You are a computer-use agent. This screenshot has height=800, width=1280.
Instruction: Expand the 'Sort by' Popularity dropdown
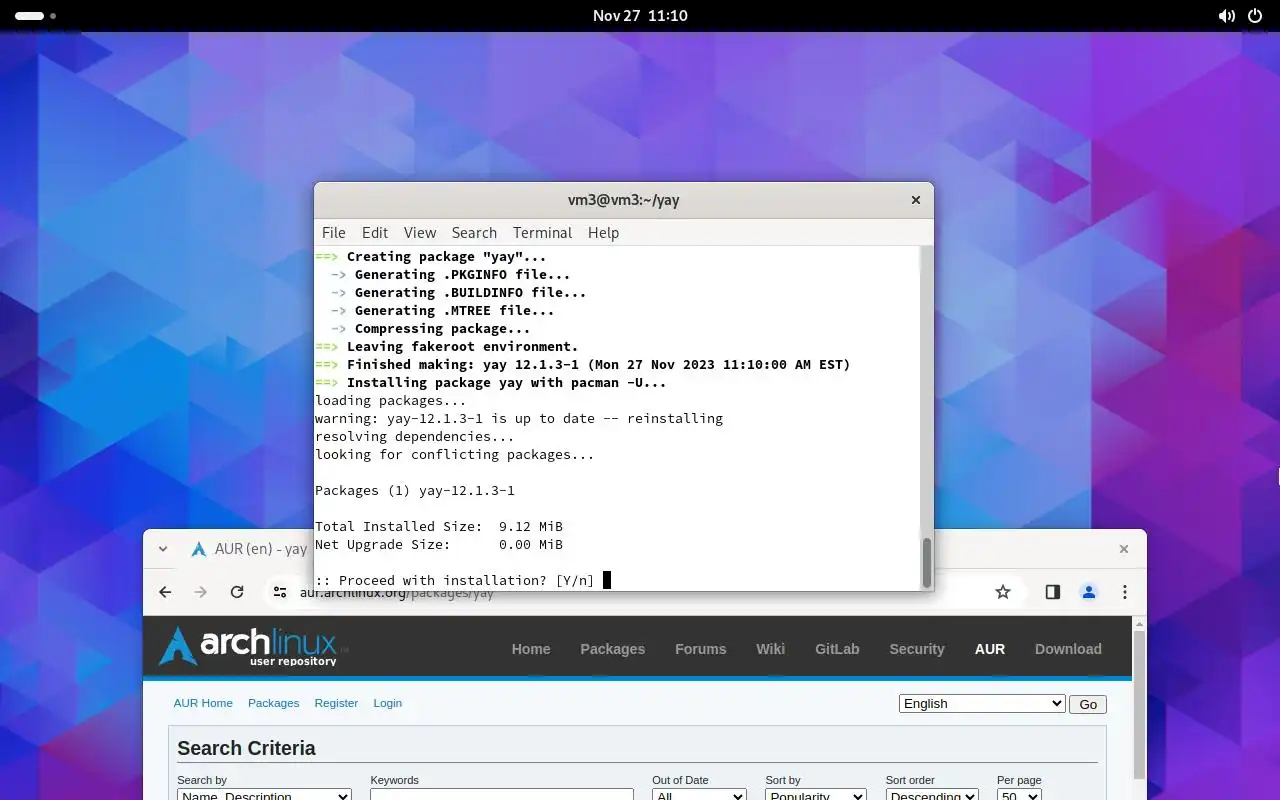(816, 795)
